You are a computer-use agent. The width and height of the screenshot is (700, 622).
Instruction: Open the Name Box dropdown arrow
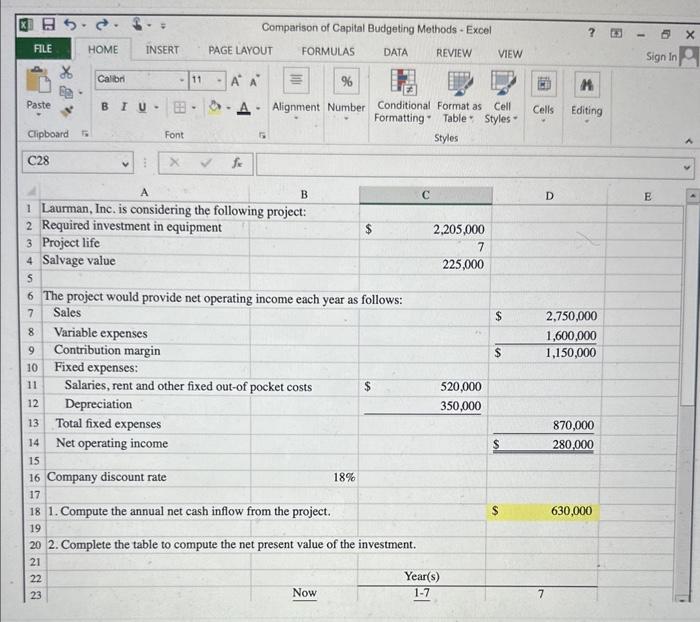click(x=125, y=164)
